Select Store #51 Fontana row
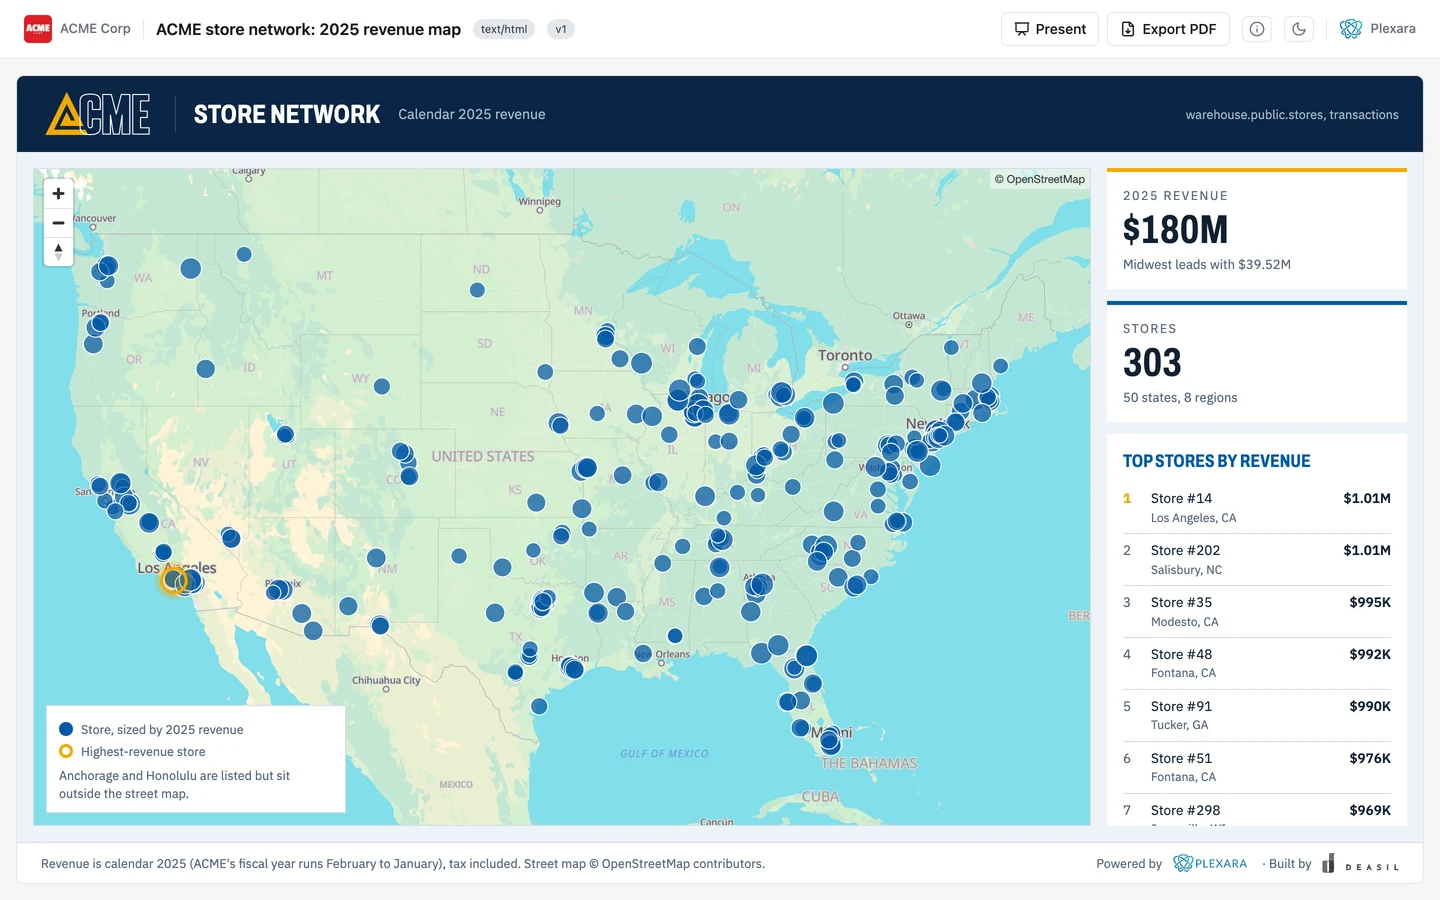The image size is (1440, 900). coord(1257,768)
